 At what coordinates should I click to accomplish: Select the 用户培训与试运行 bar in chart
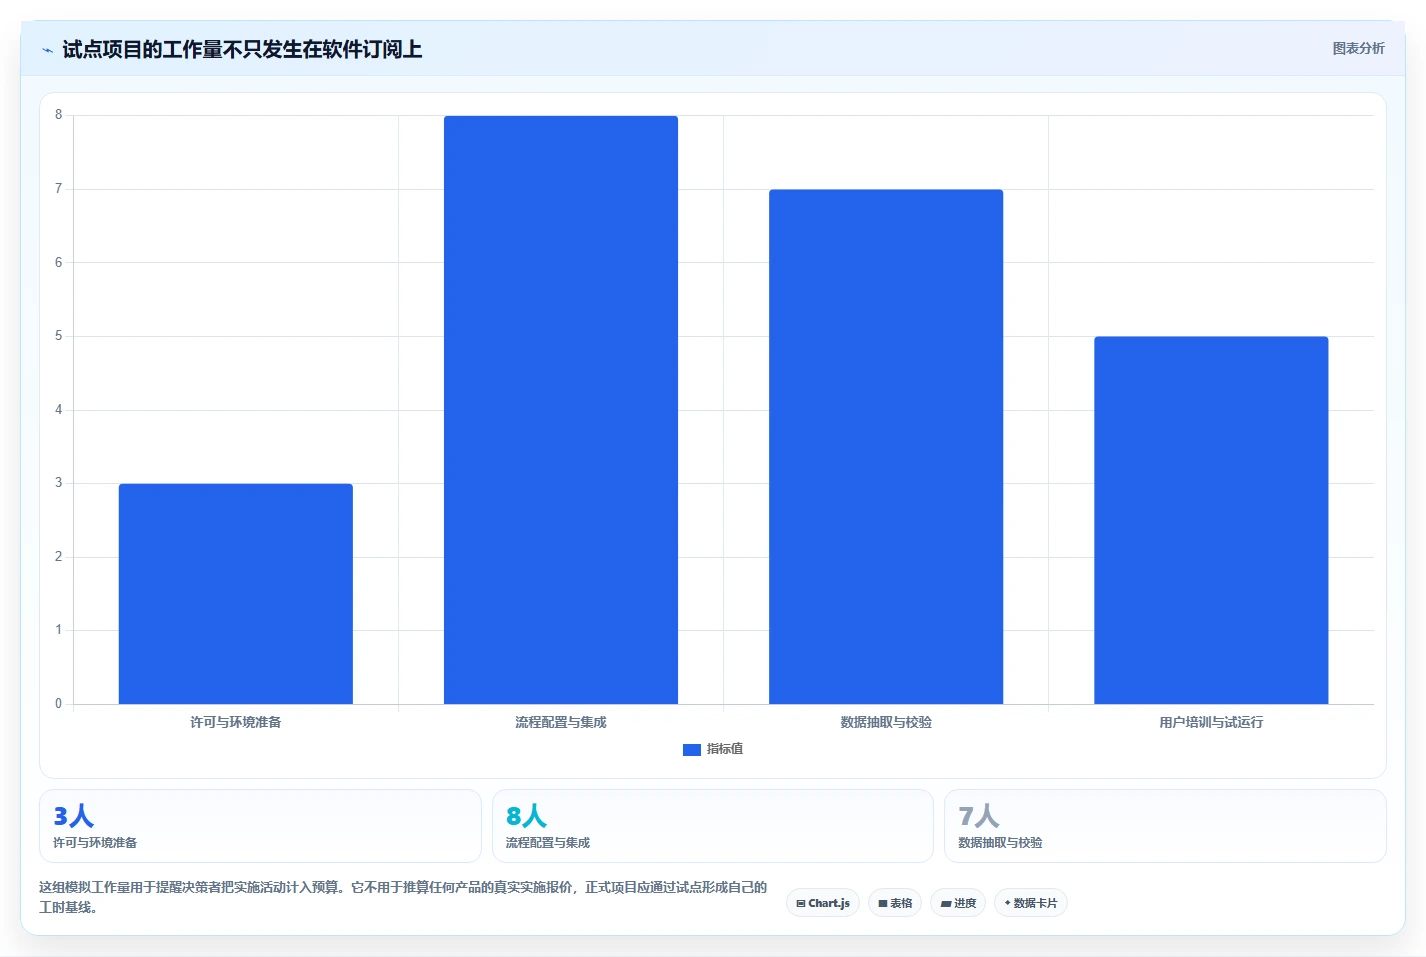coord(1211,520)
